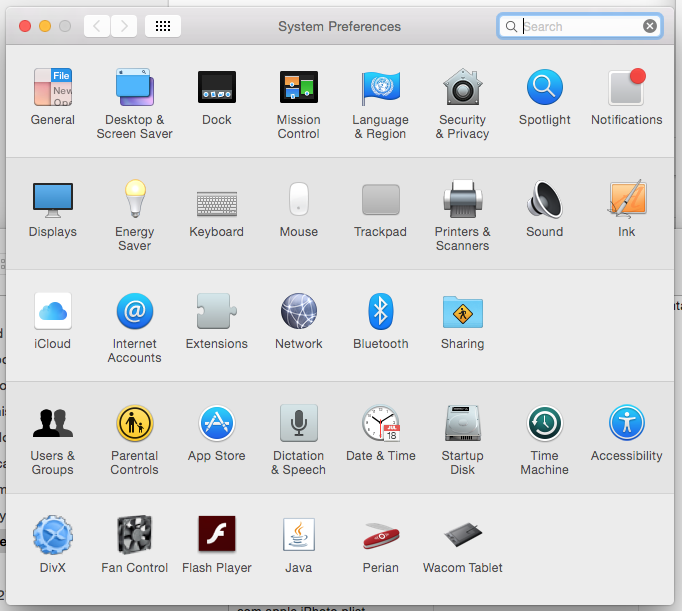Open the Flash Player pane
This screenshot has width=682, height=611.
tap(217, 536)
